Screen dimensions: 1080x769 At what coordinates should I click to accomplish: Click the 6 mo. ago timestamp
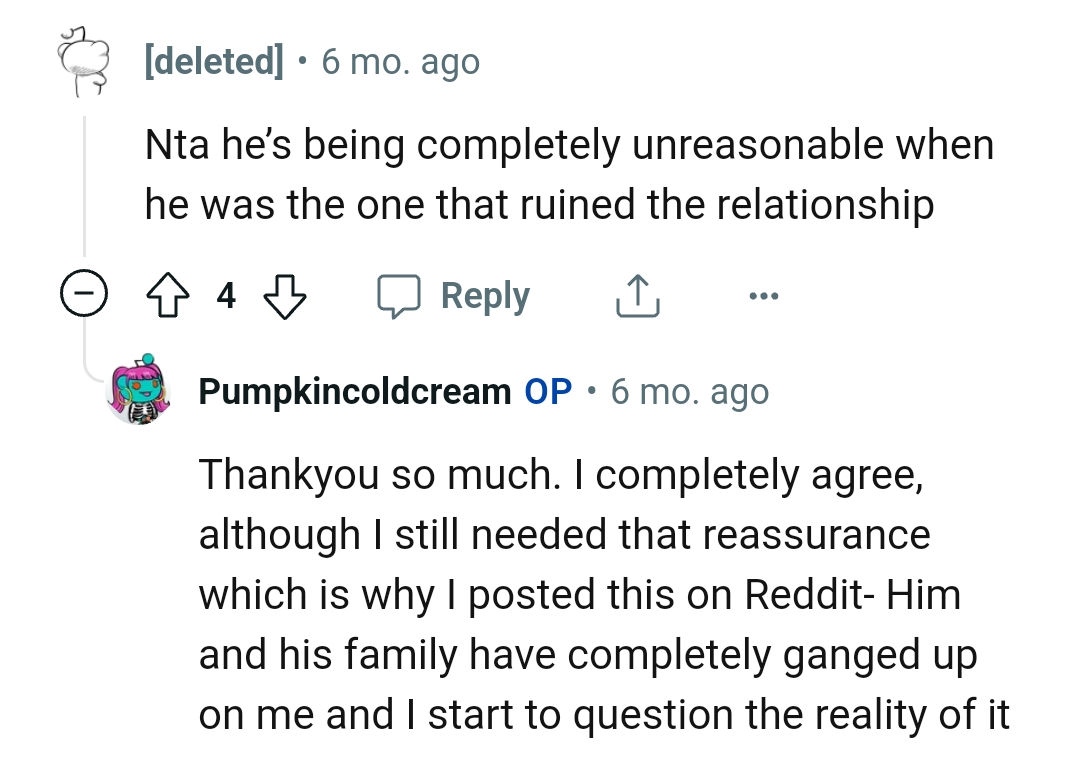[x=400, y=61]
